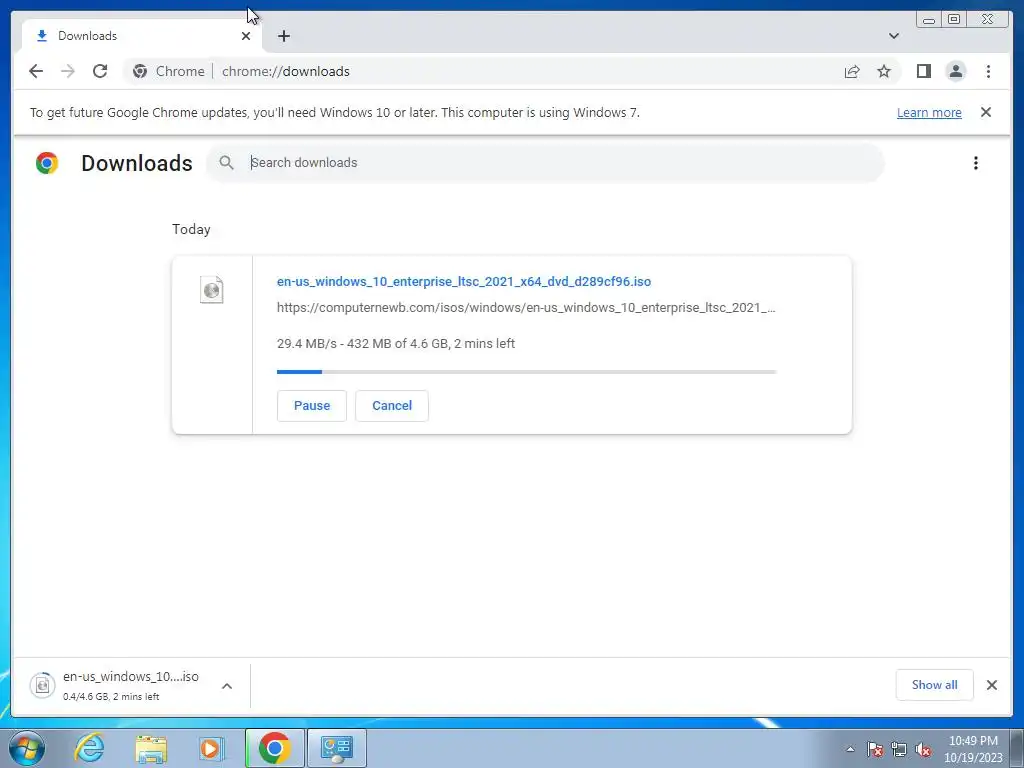Screen dimensions: 1024x768
Task: Close the bottom download shelf
Action: tap(991, 685)
